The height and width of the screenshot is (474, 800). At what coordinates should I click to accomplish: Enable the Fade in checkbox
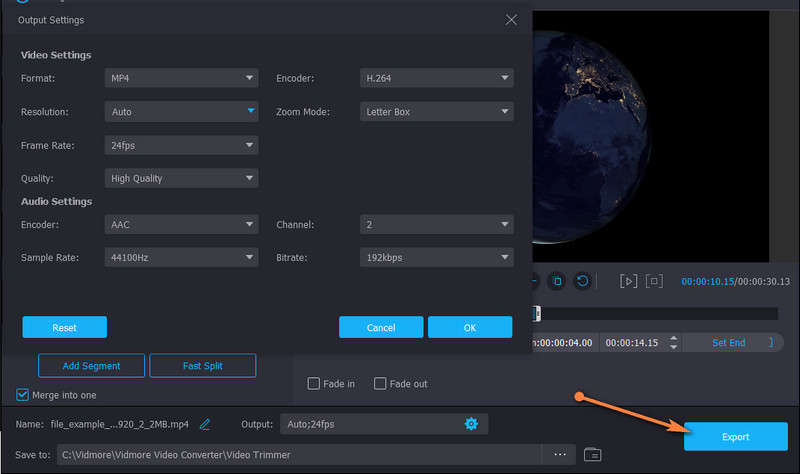[x=314, y=383]
